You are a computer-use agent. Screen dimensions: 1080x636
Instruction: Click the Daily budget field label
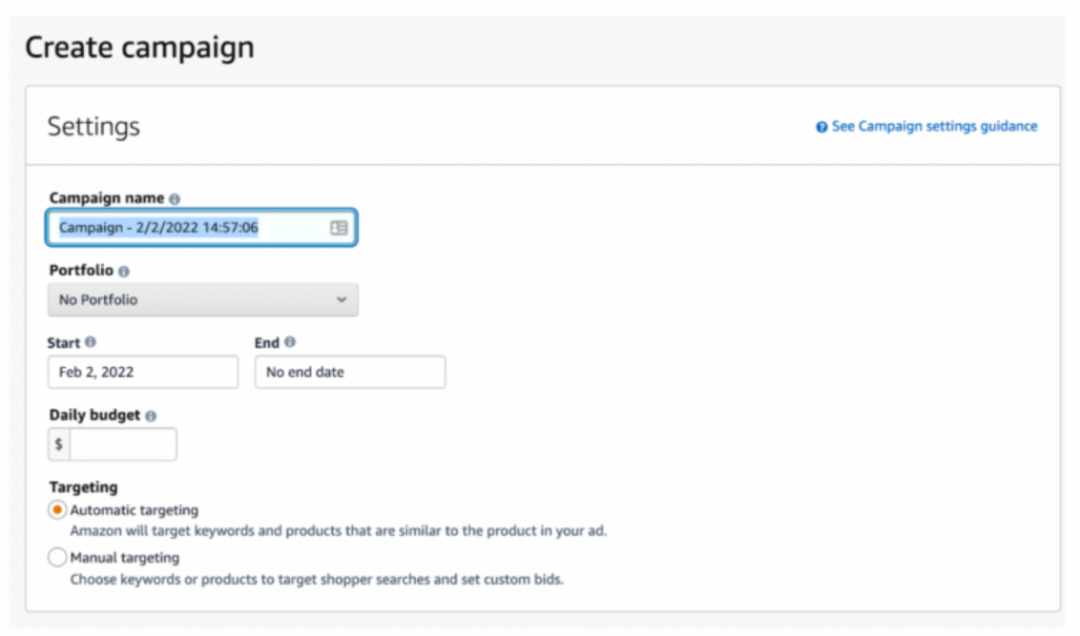tap(94, 415)
